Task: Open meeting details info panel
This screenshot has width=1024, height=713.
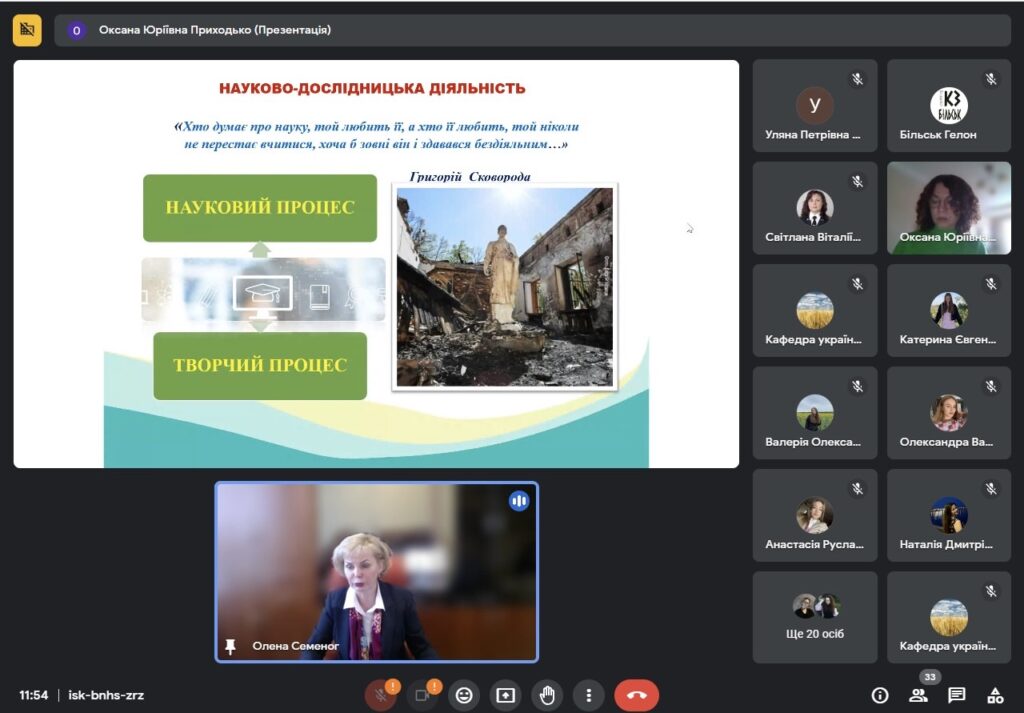Action: coord(880,695)
